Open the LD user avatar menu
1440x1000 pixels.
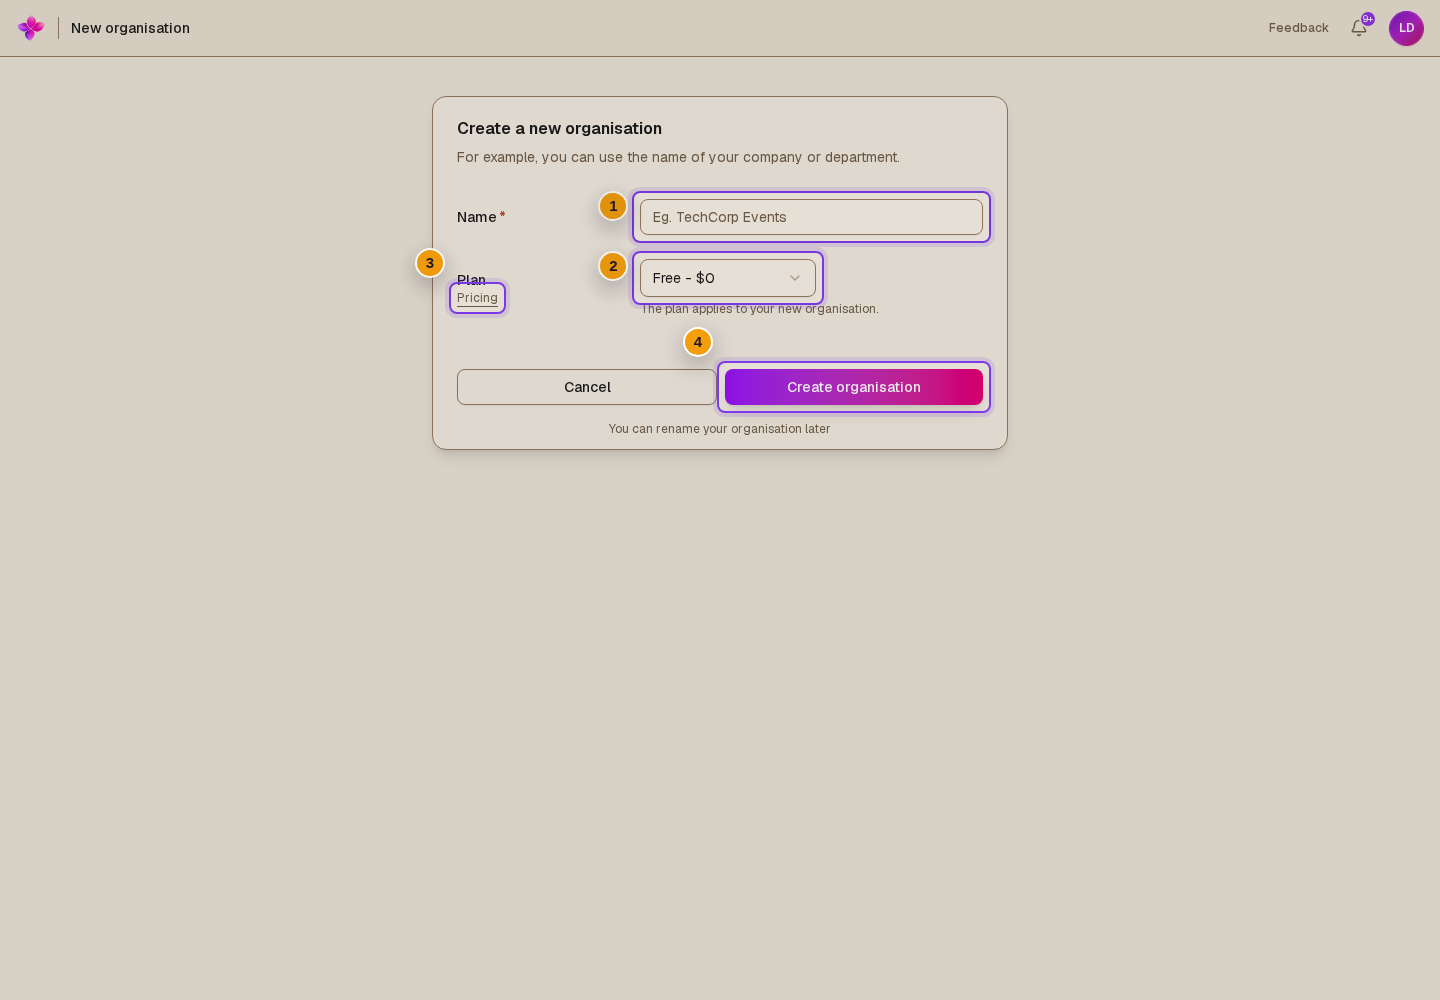pos(1406,28)
